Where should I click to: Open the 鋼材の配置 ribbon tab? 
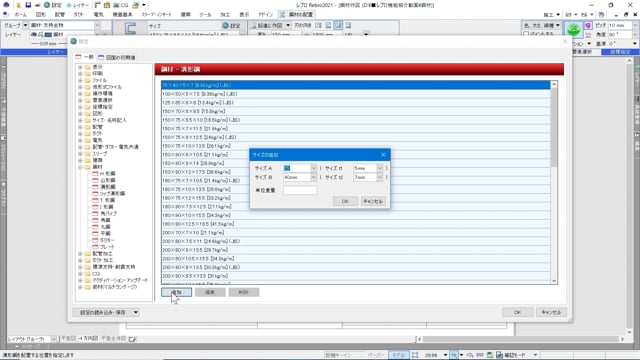tap(297, 14)
